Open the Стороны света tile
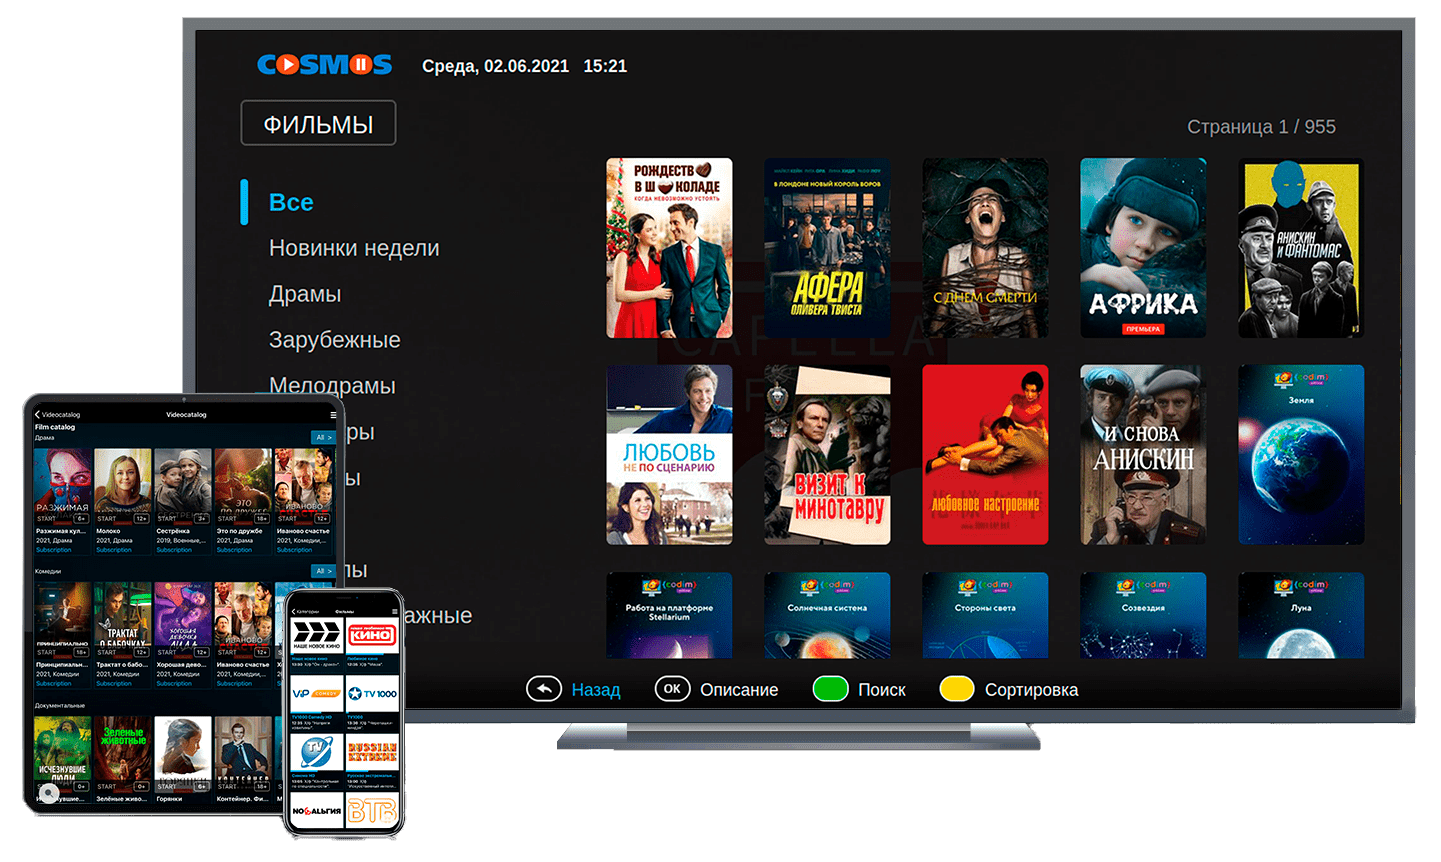This screenshot has width=1441, height=862. tap(985, 615)
